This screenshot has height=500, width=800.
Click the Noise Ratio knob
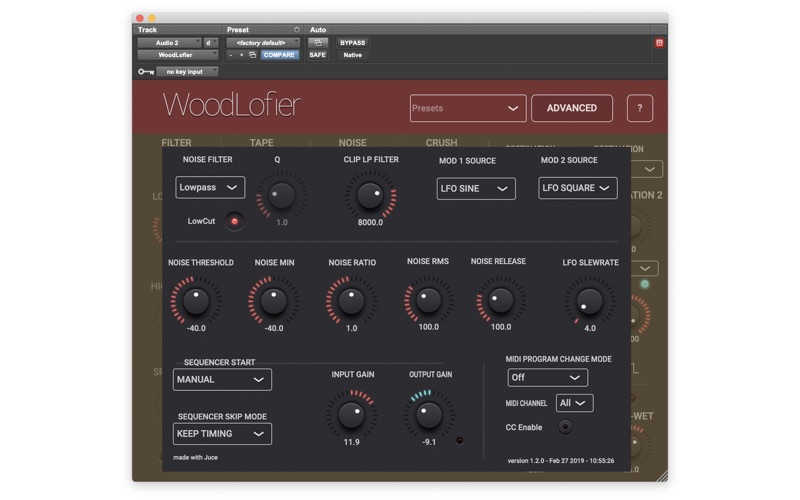tap(351, 301)
